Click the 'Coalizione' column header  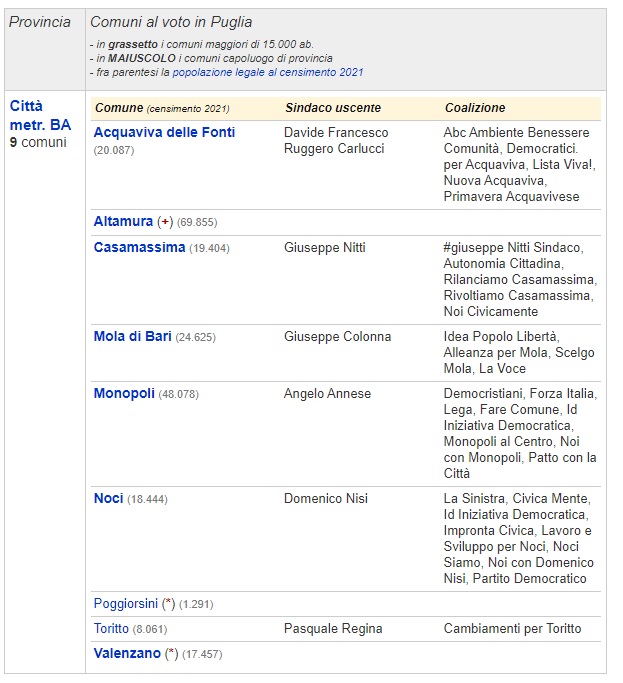coord(474,108)
